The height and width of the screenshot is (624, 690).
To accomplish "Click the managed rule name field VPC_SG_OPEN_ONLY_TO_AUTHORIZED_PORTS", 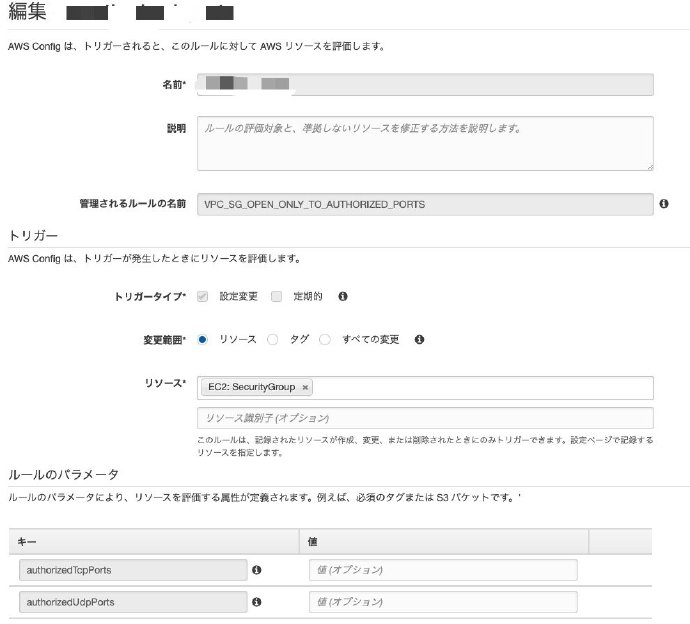I will click(x=425, y=204).
